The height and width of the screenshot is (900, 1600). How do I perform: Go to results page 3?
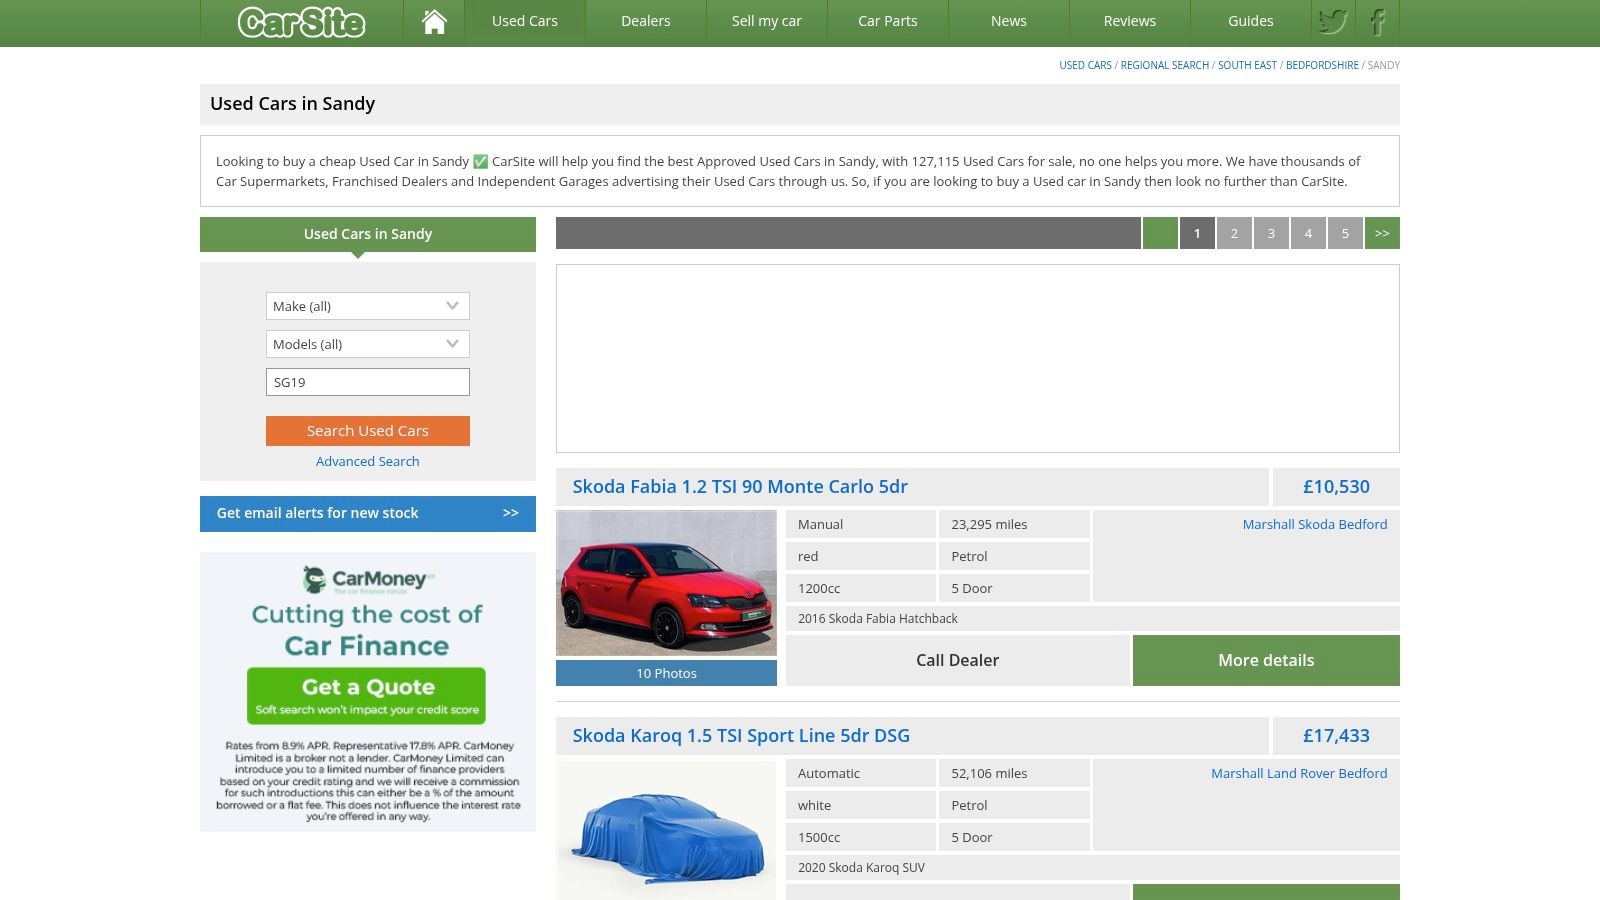(x=1271, y=233)
